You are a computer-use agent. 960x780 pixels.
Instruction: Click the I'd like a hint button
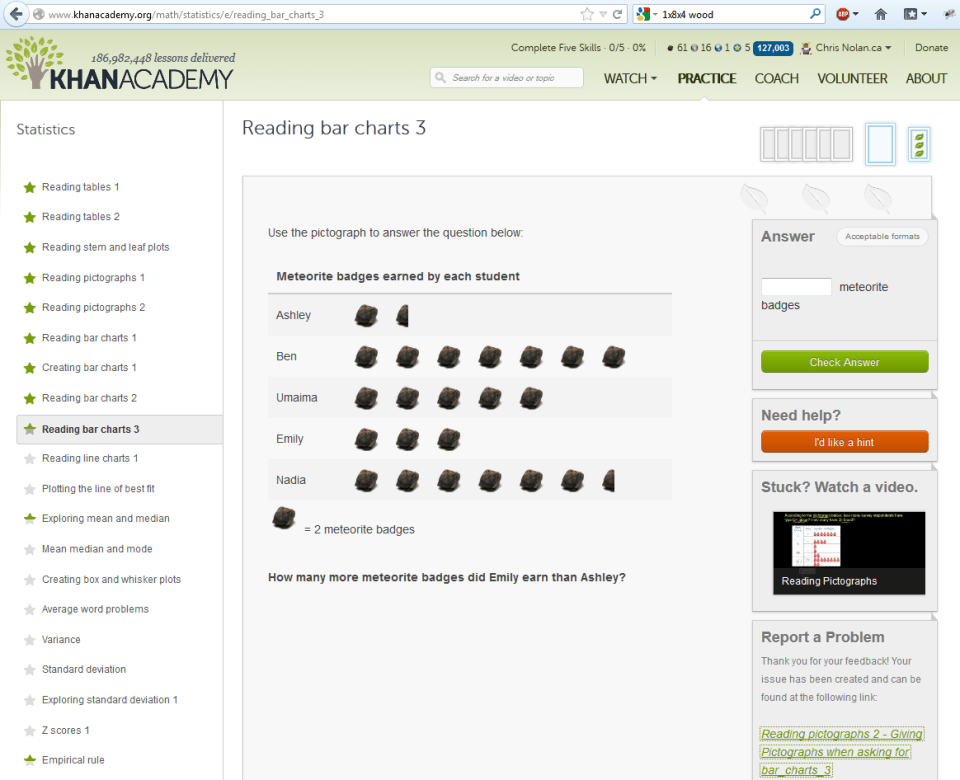(x=844, y=442)
